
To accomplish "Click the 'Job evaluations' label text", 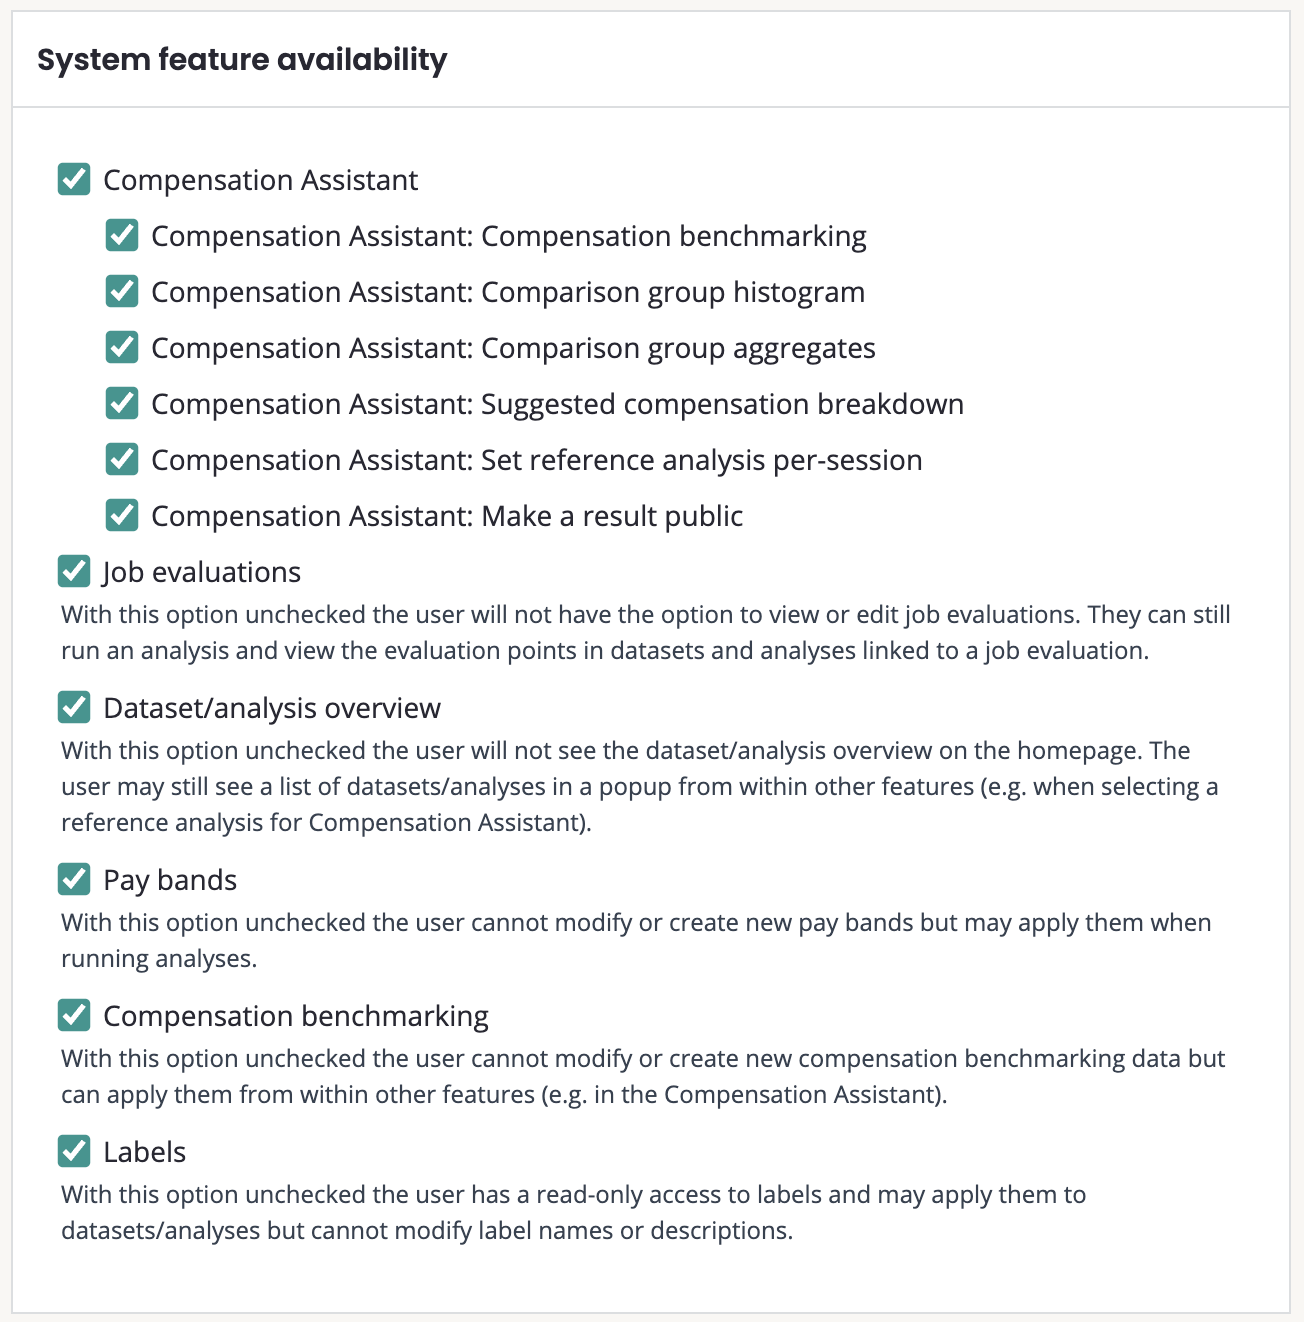I will 202,572.
